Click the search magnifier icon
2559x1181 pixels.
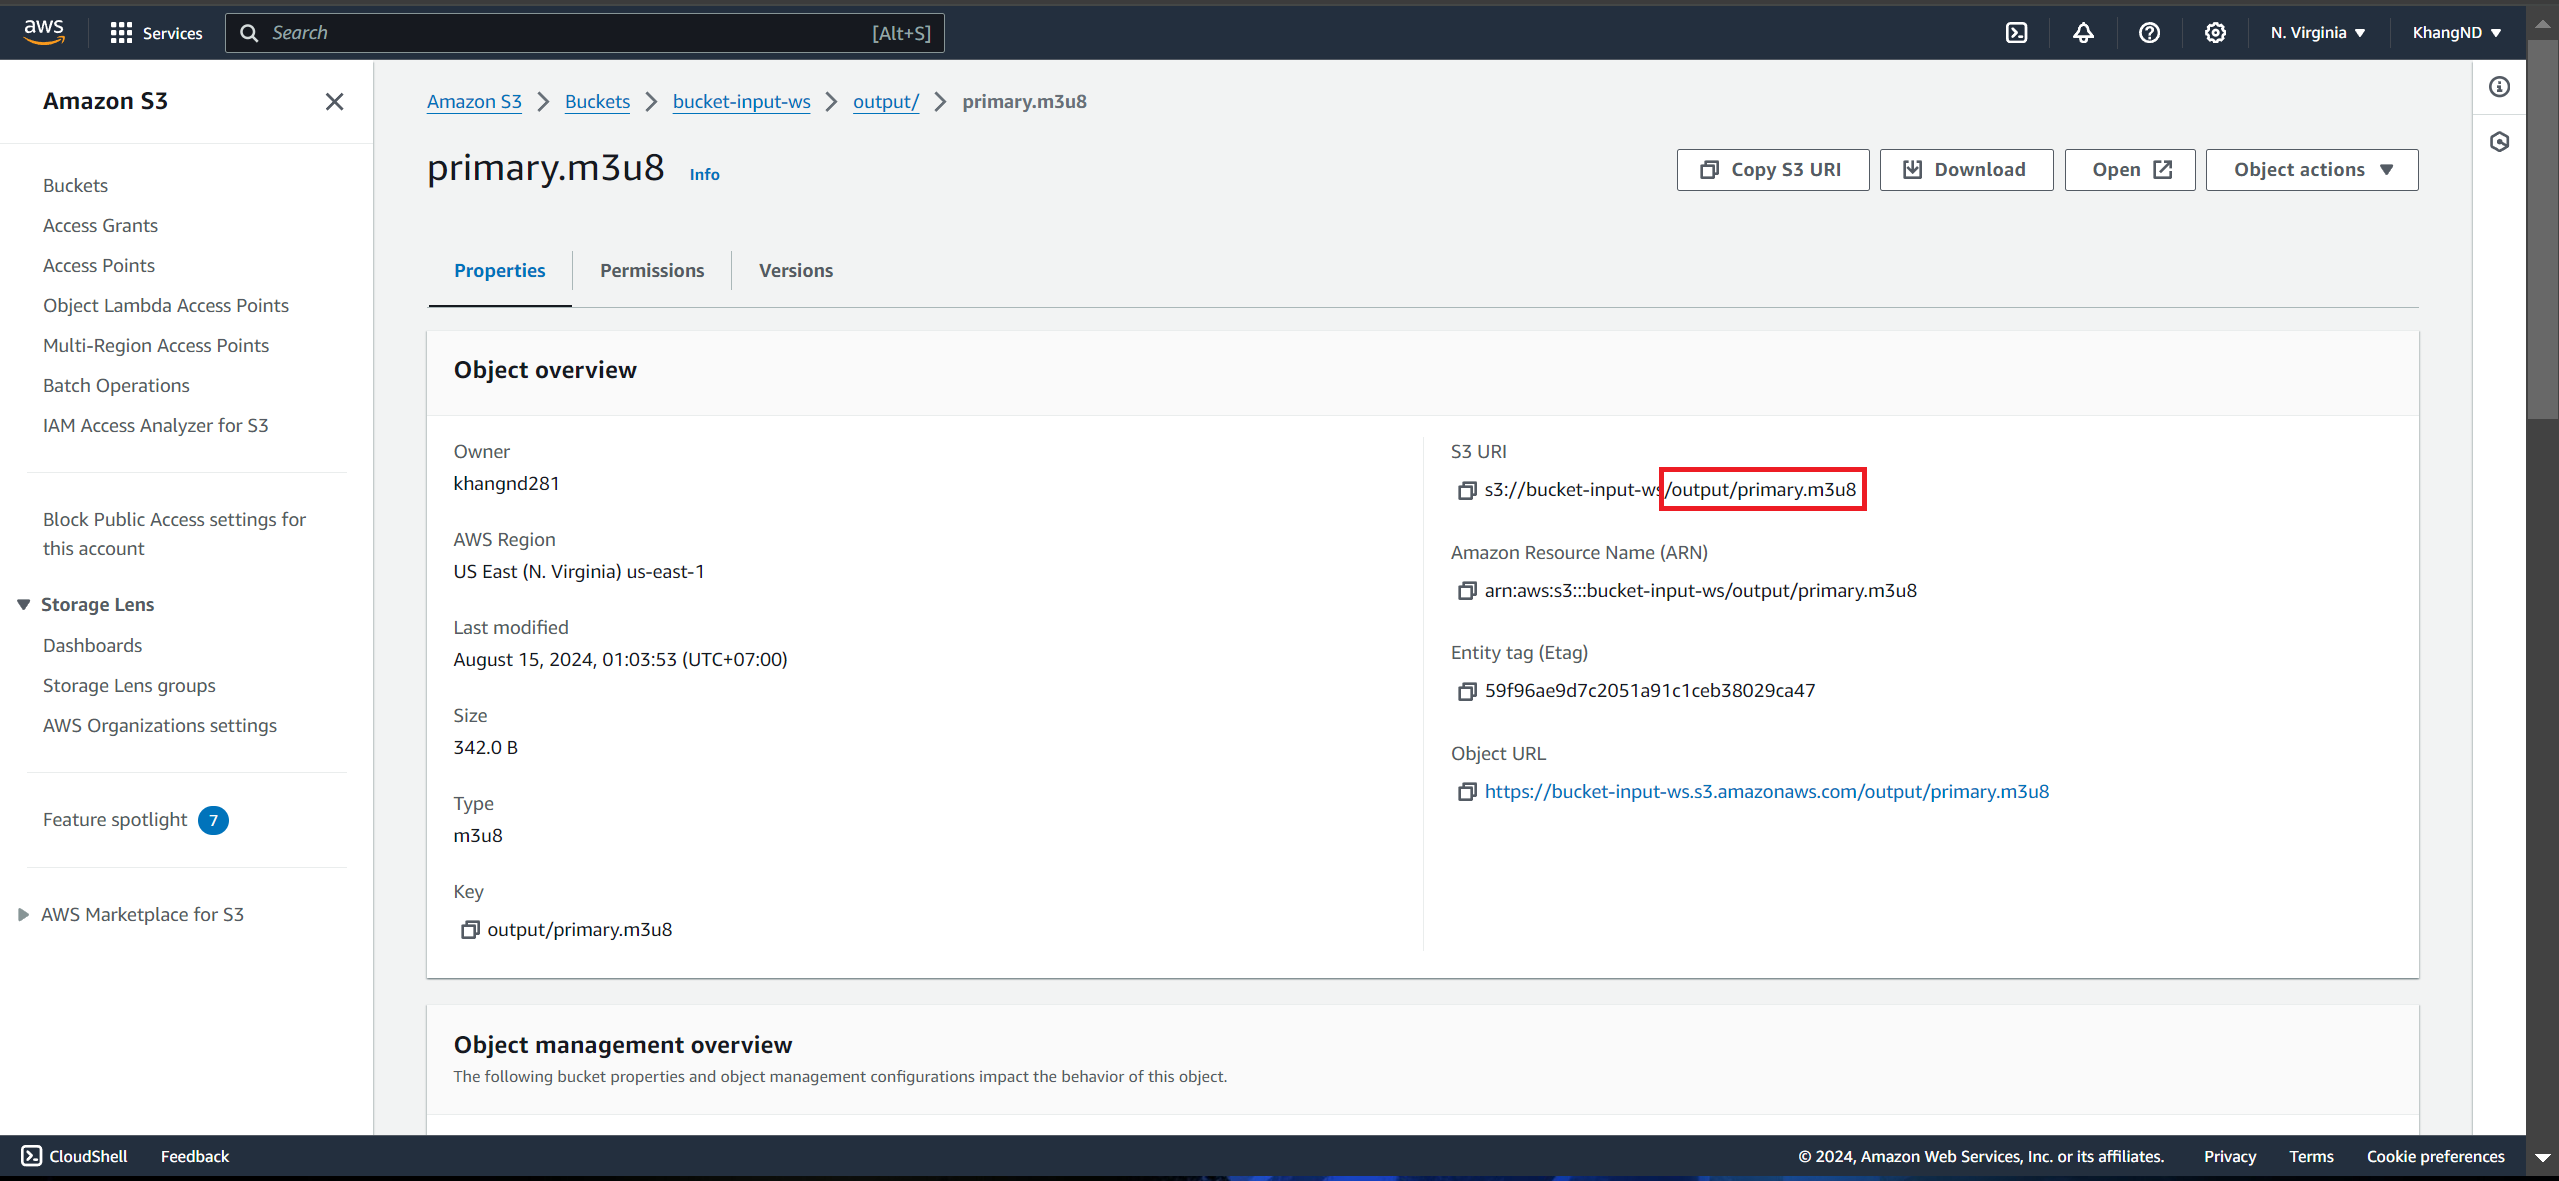249,33
